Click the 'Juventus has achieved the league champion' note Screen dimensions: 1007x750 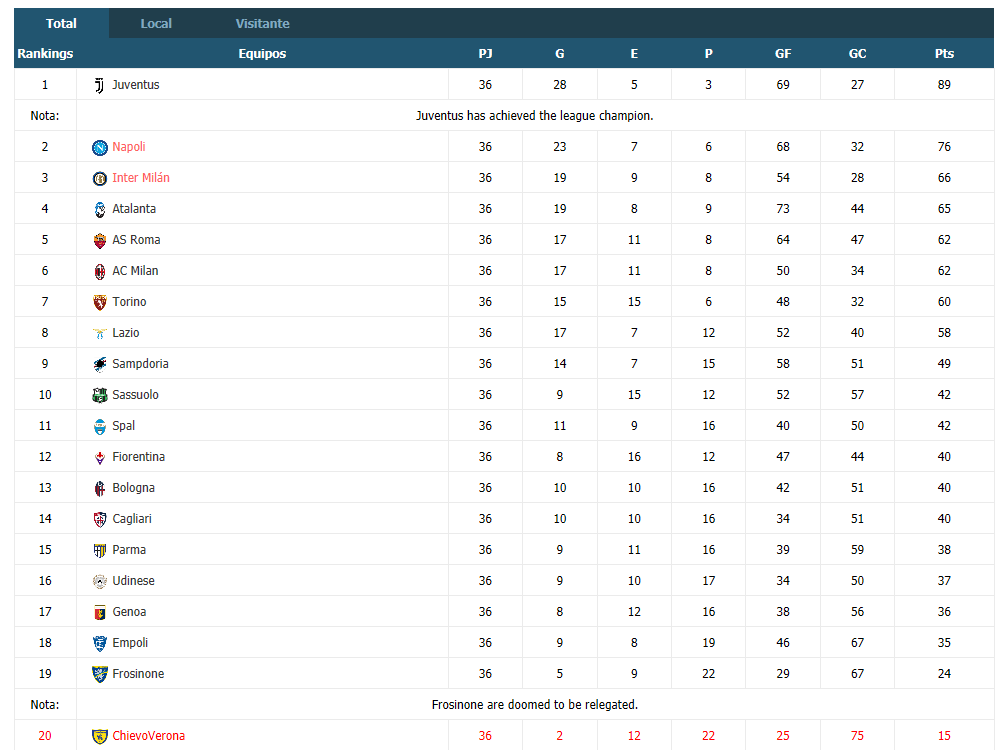click(x=534, y=116)
